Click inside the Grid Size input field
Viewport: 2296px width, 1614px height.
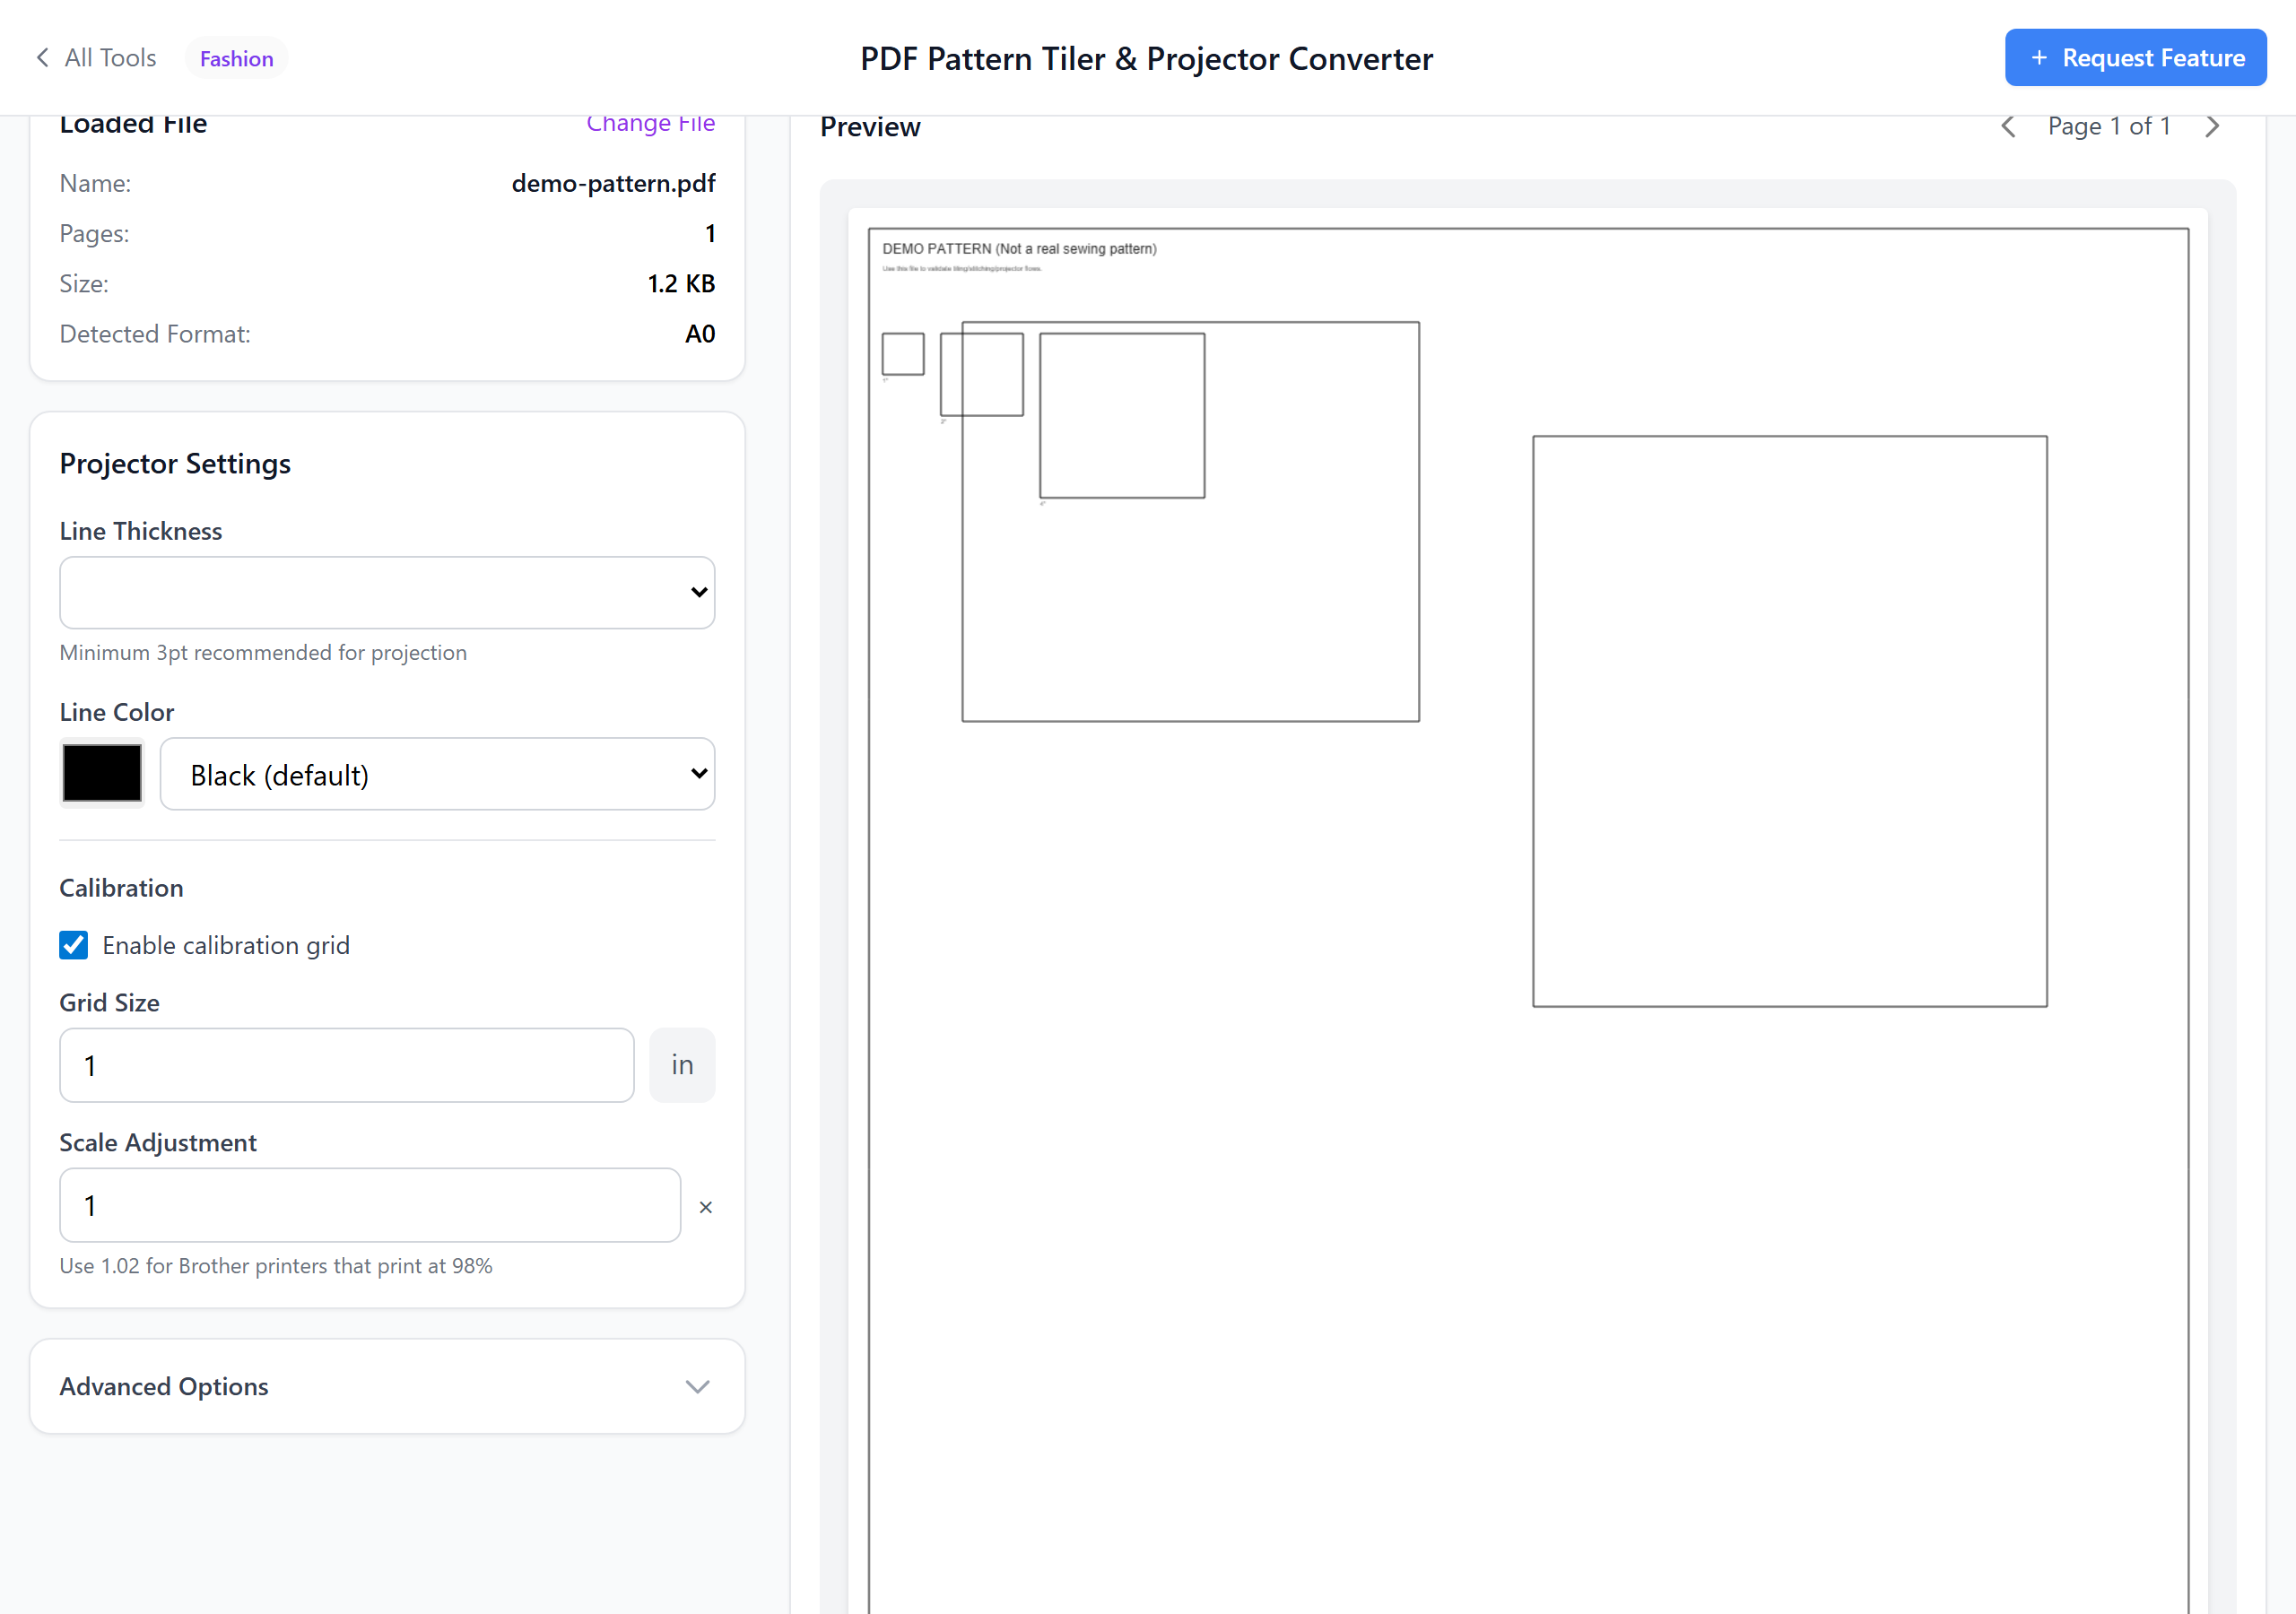[x=346, y=1065]
